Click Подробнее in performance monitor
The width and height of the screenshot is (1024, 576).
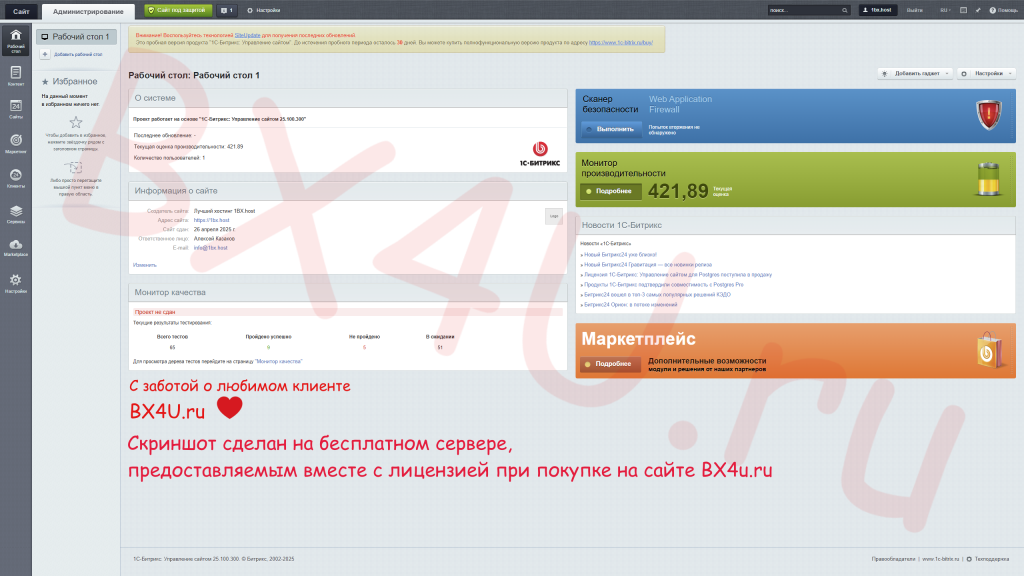pyautogui.click(x=611, y=191)
